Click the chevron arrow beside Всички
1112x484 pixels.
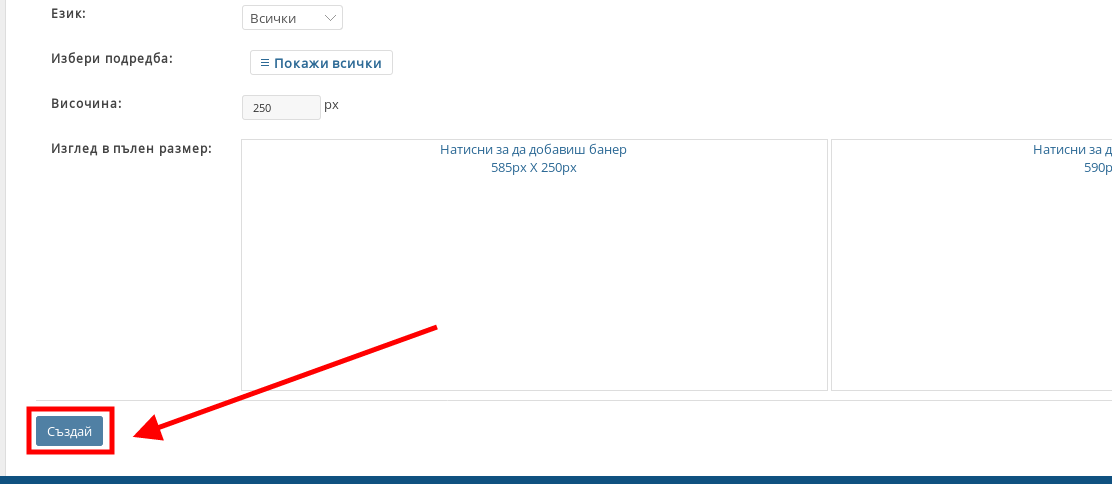pos(330,18)
